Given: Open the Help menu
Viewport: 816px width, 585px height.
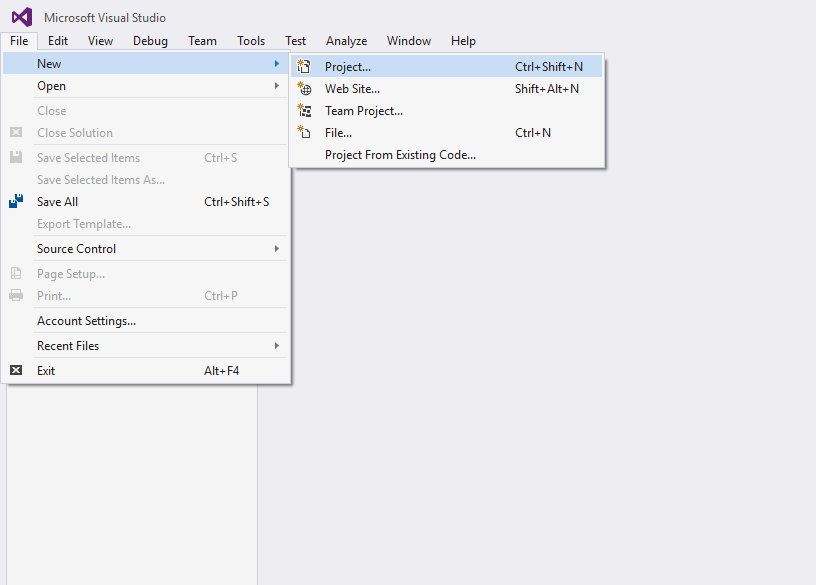Looking at the screenshot, I should (x=463, y=41).
